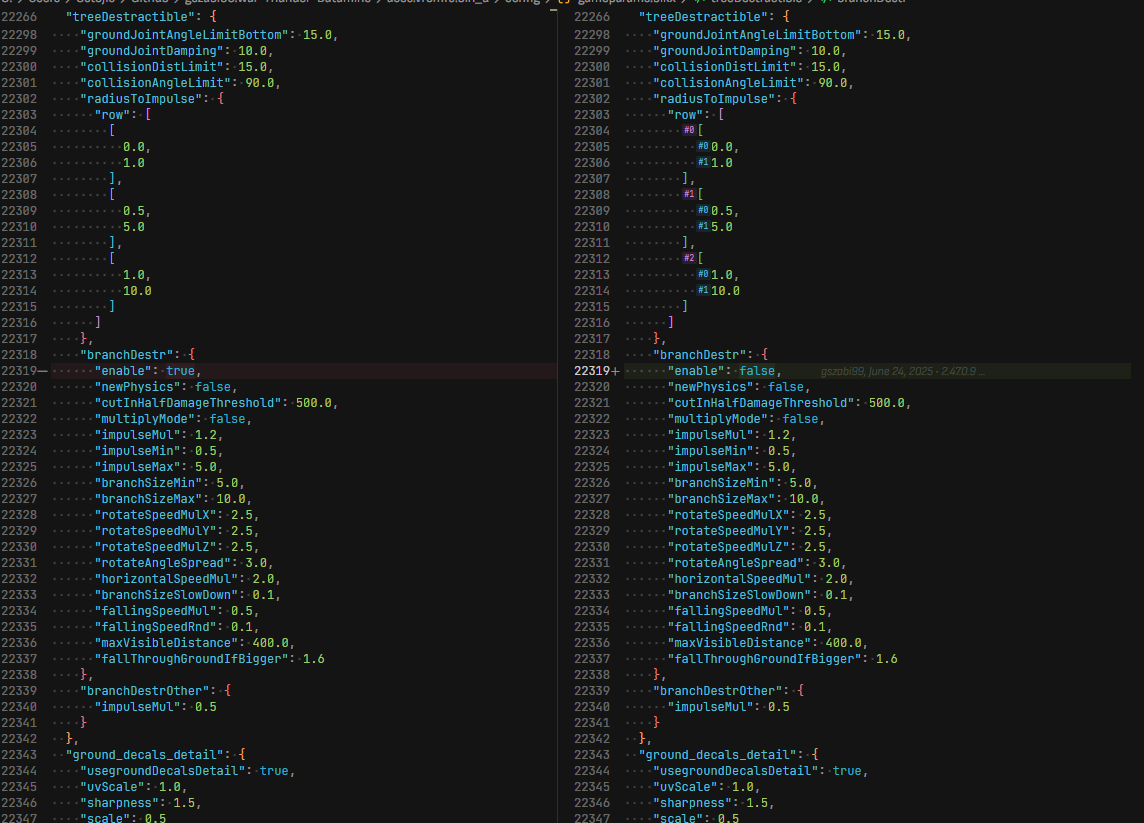Click "rotateSpeedMulY" in the right pane
This screenshot has height=823, width=1144.
tap(728, 531)
